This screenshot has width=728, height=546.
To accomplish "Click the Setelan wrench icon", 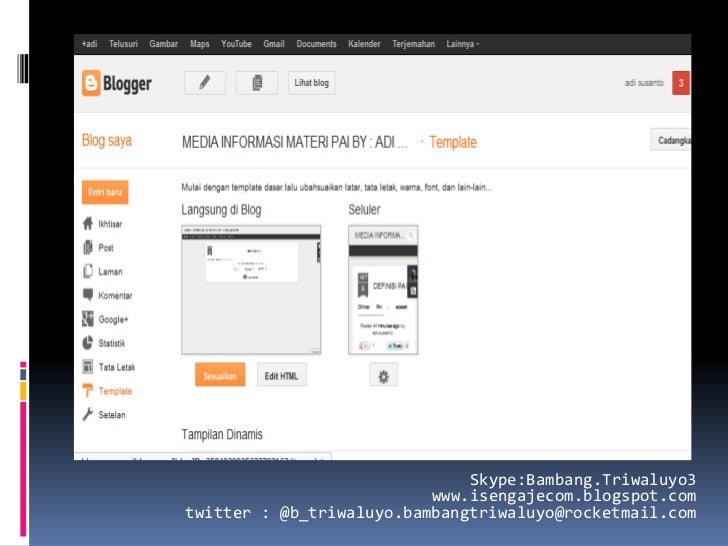I will pyautogui.click(x=88, y=414).
